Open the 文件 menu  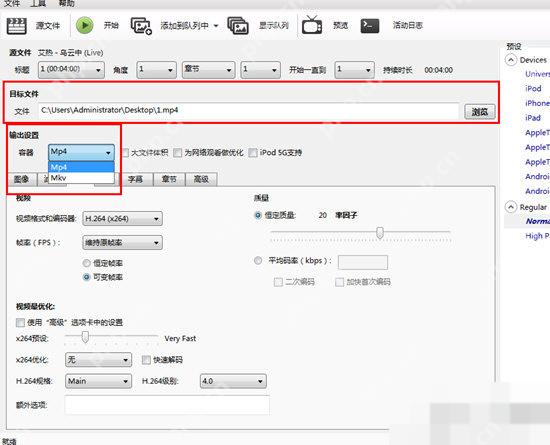point(12,4)
